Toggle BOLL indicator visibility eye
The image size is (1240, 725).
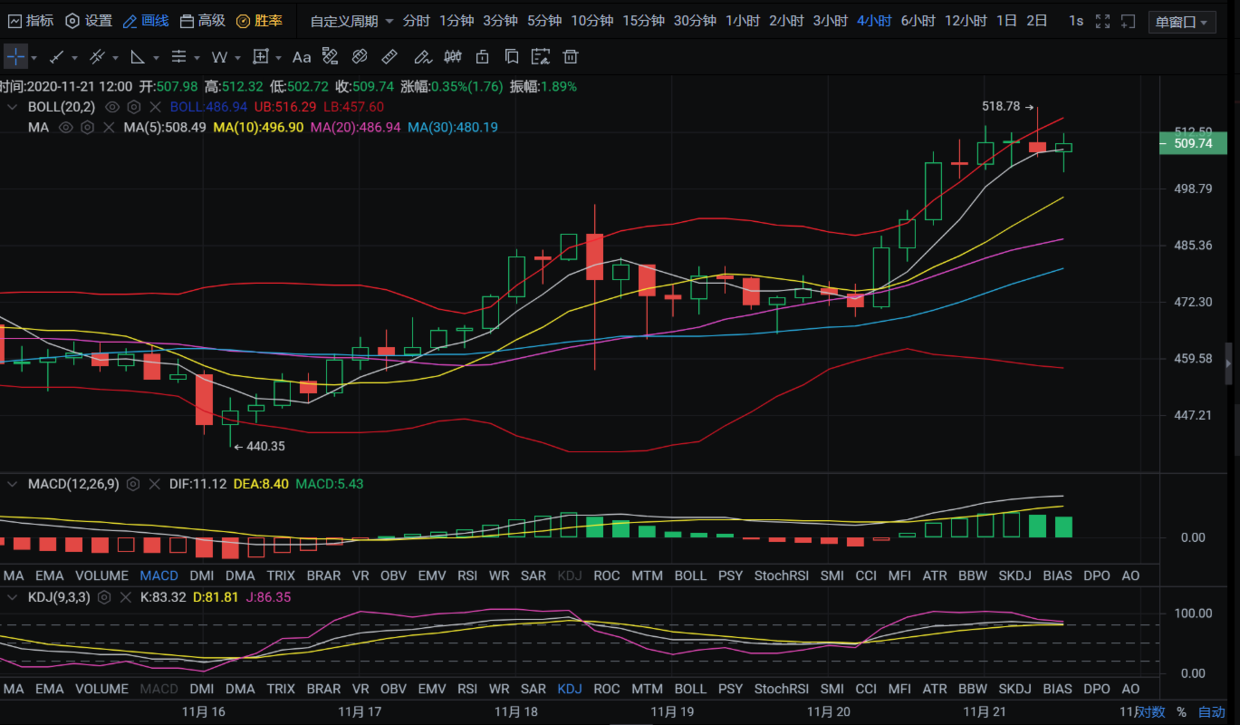click(112, 107)
